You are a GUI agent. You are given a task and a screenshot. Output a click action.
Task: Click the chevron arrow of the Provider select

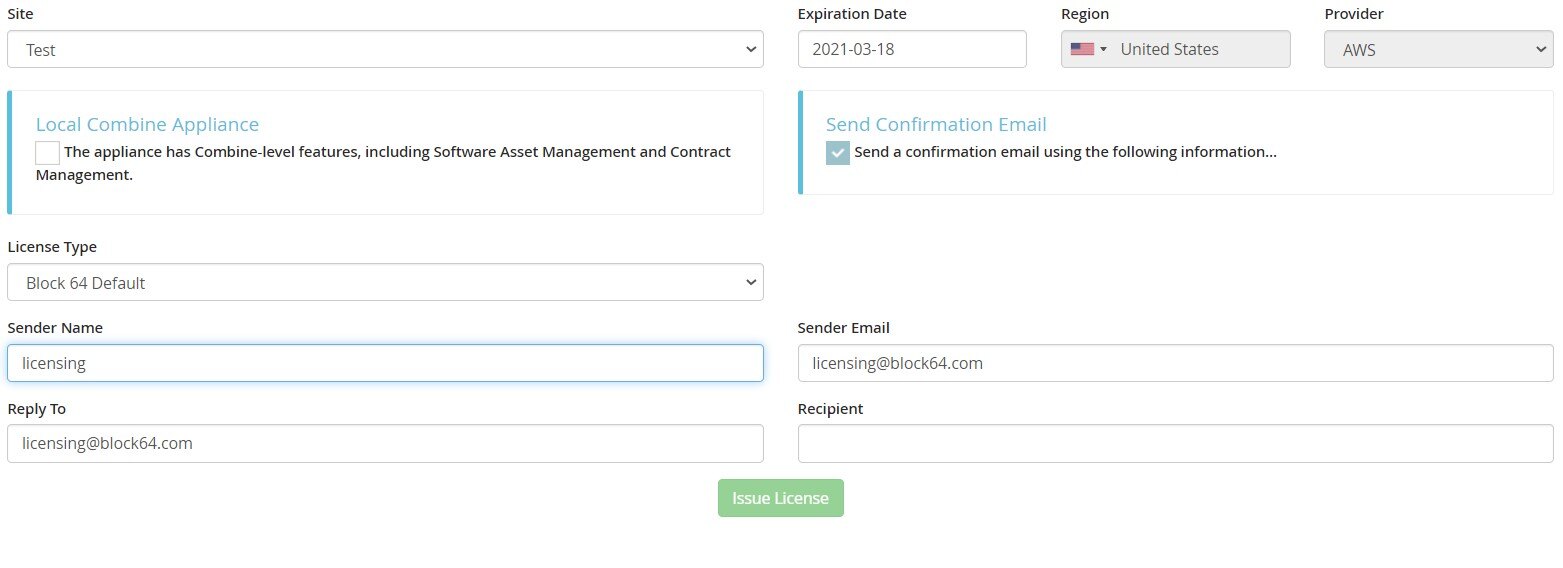click(x=1540, y=49)
